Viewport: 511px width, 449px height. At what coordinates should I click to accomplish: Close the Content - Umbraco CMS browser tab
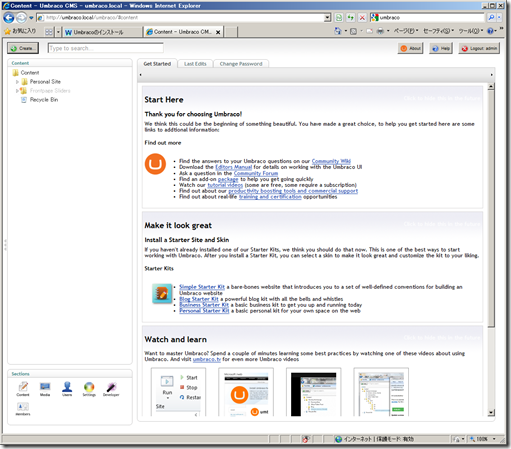(218, 32)
